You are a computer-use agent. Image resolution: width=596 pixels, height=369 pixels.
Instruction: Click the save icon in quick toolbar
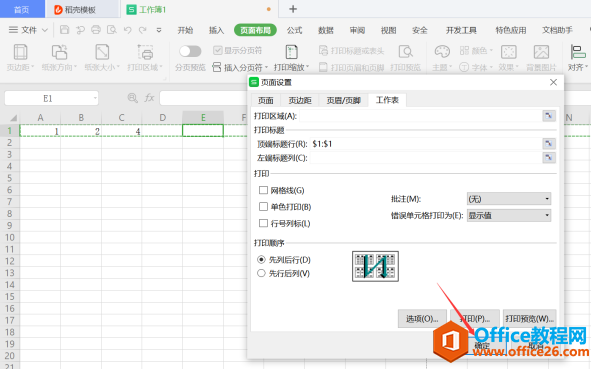(65, 30)
